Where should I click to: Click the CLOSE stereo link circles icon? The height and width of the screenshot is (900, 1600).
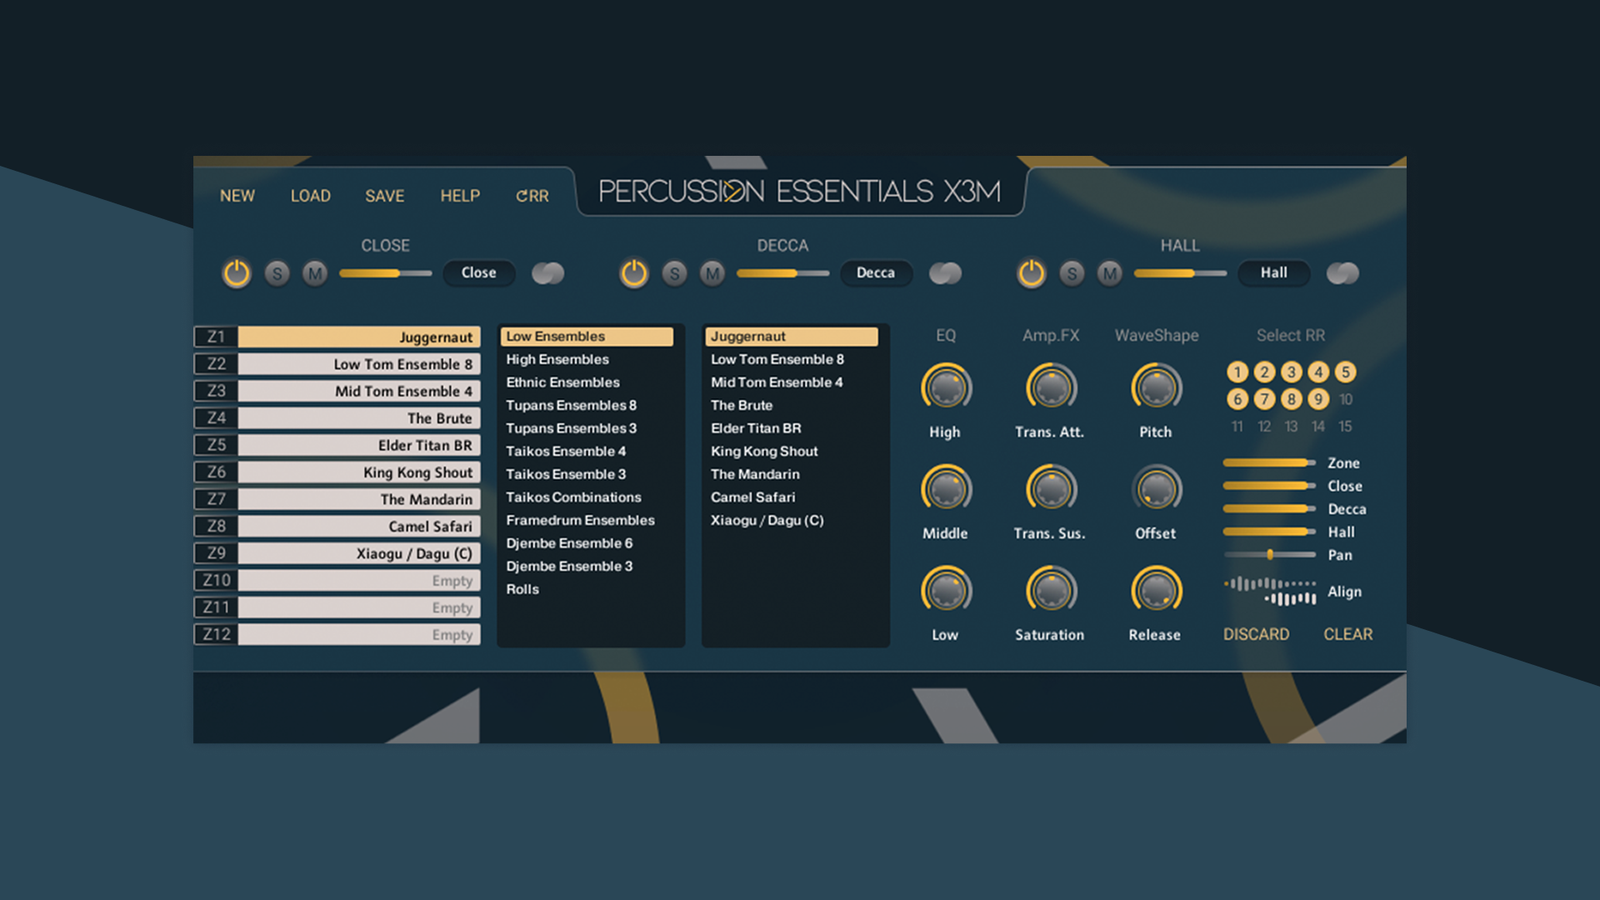pyautogui.click(x=548, y=273)
